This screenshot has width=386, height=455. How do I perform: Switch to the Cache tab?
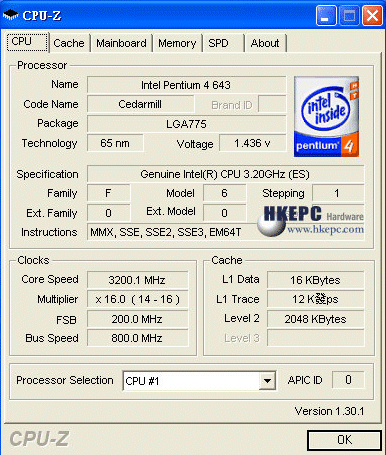pos(69,43)
